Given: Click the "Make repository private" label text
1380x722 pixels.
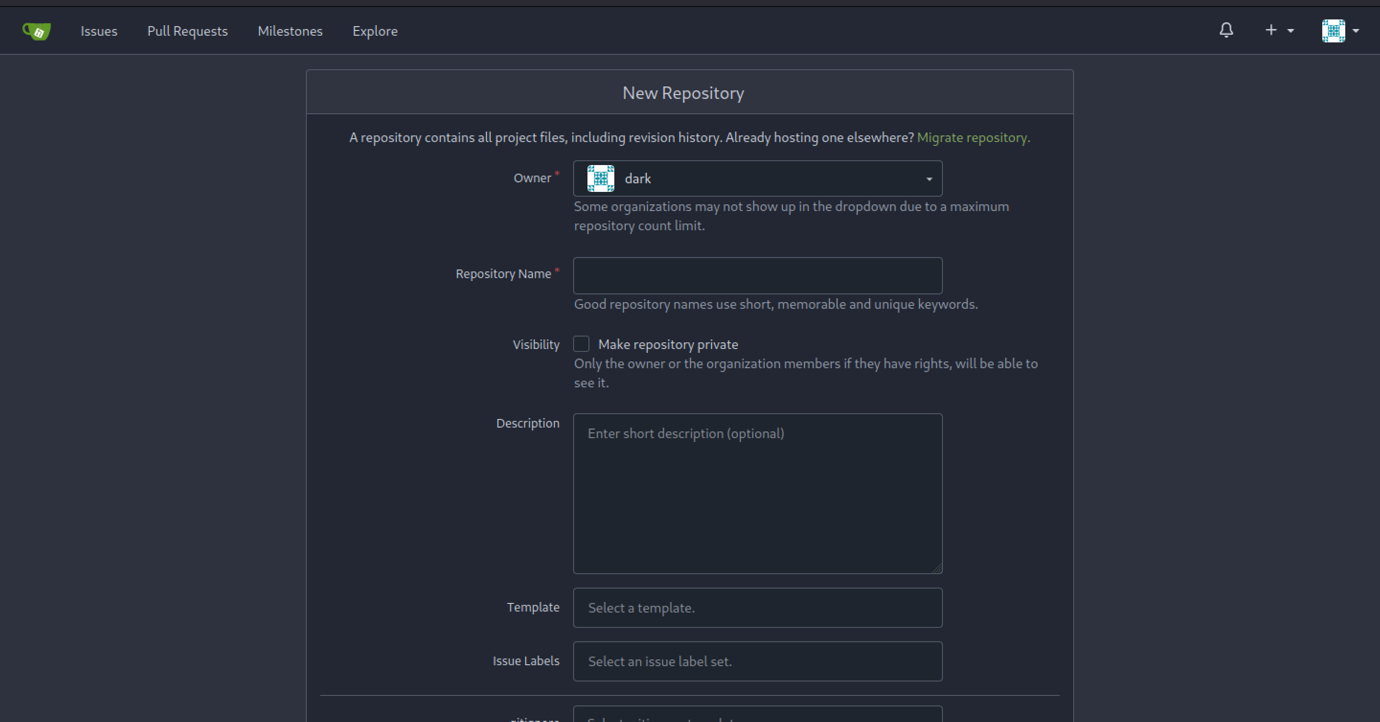Looking at the screenshot, I should click(668, 344).
